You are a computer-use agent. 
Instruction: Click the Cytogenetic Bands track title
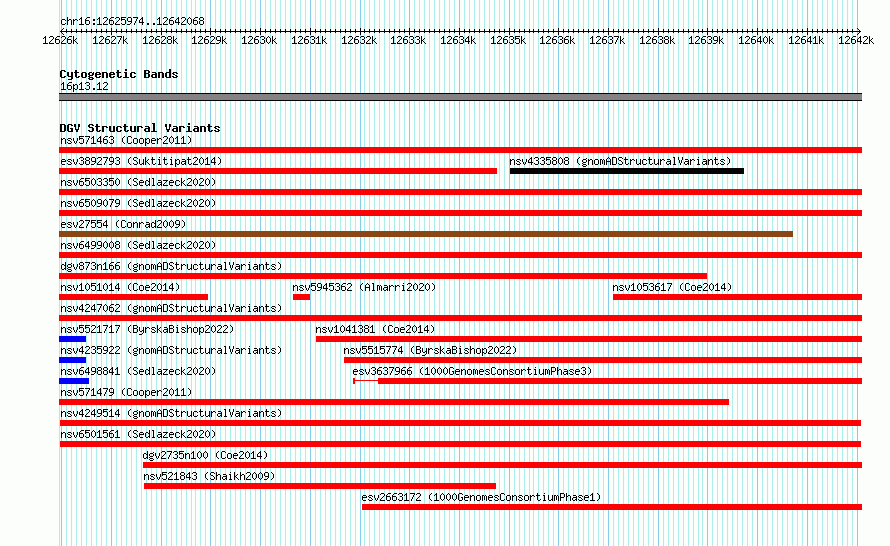pyautogui.click(x=119, y=74)
